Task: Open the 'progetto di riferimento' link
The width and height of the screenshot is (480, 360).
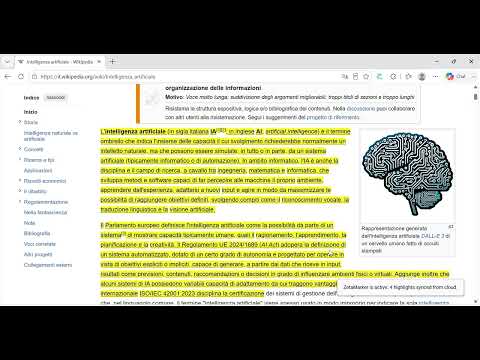Action: click(x=333, y=117)
